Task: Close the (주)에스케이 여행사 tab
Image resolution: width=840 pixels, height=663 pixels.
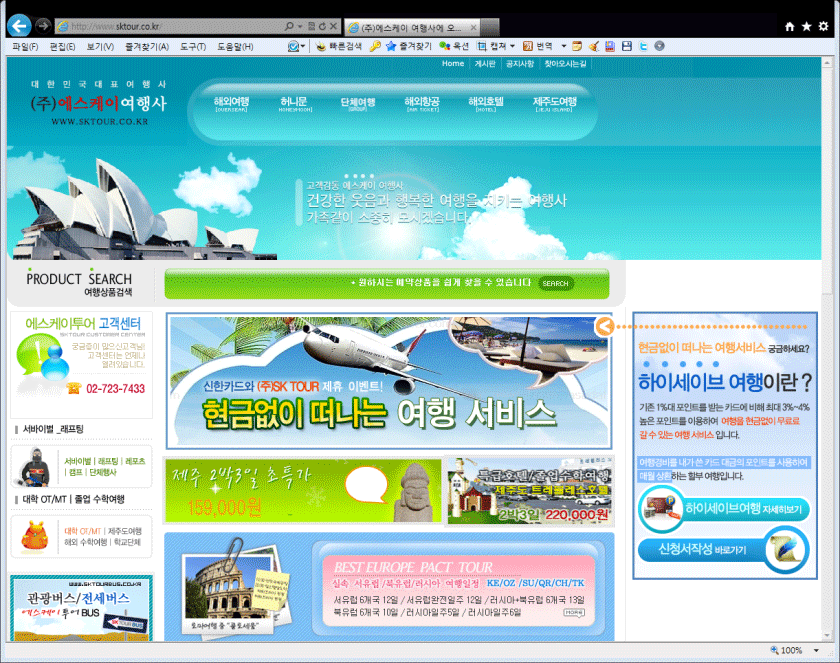Action: point(474,27)
